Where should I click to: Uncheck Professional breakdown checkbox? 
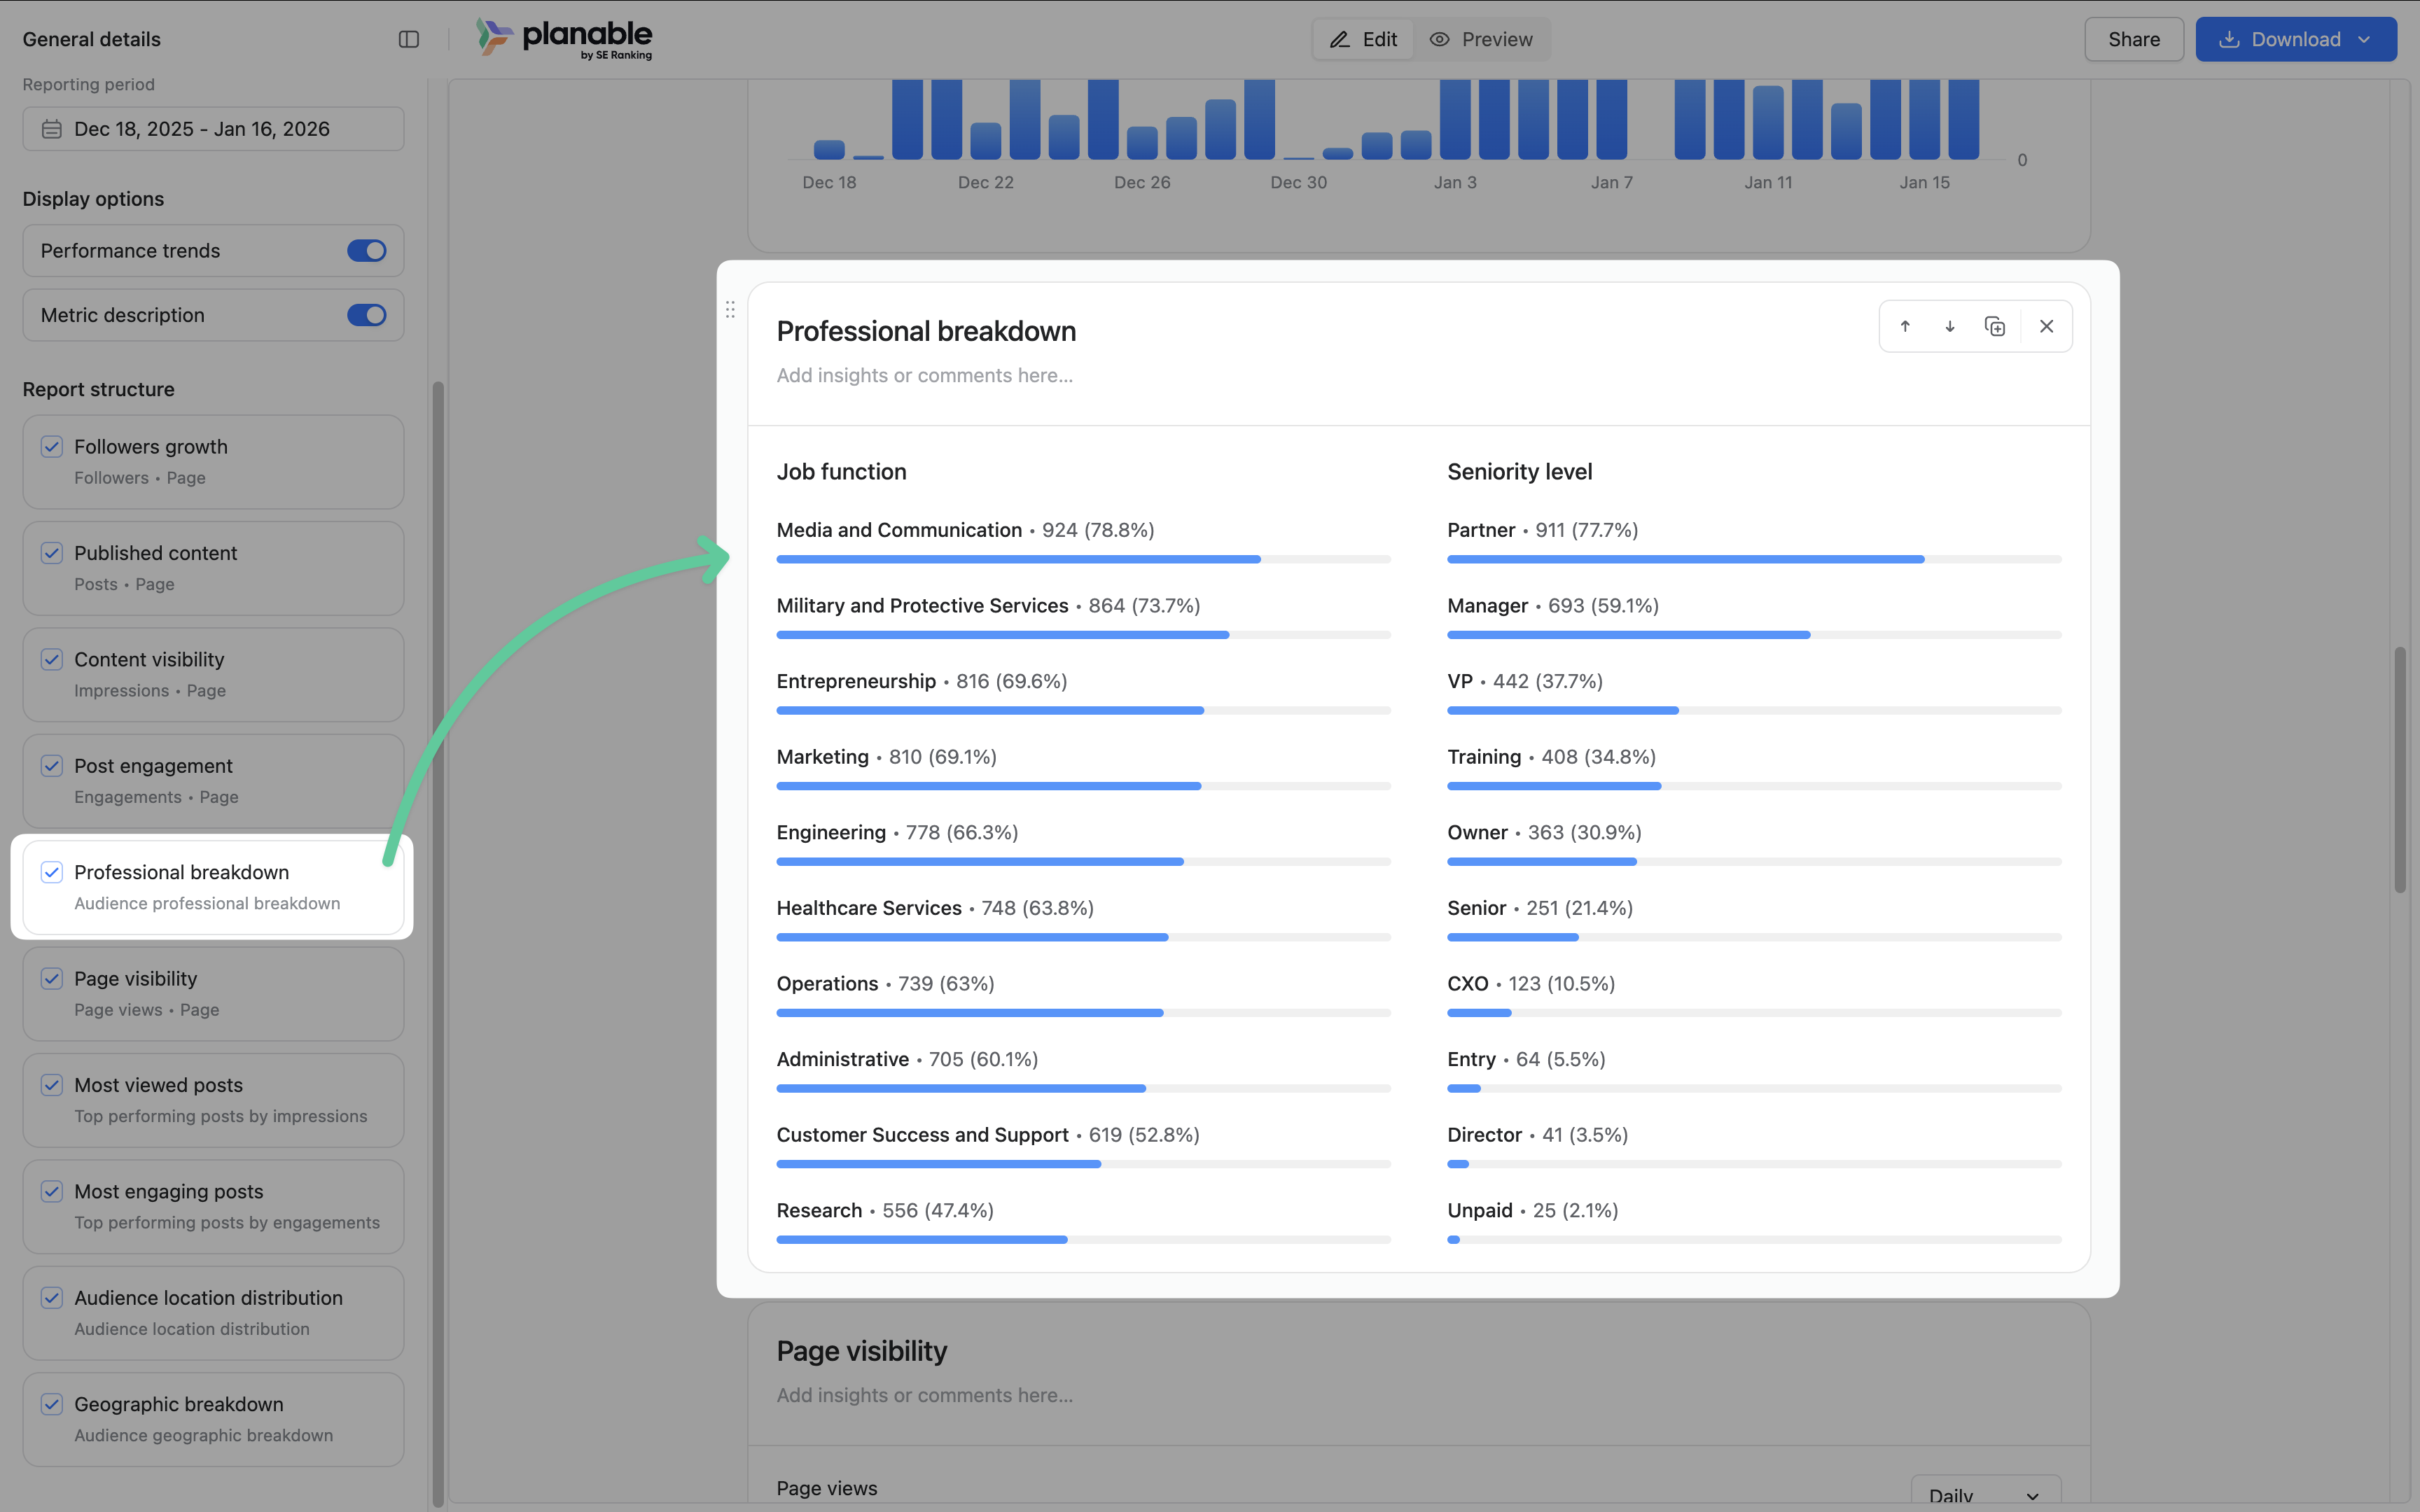(x=52, y=872)
